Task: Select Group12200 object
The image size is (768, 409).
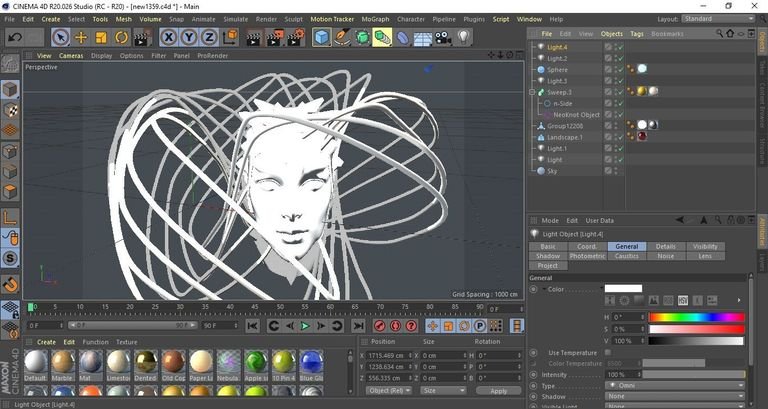Action: (565, 126)
